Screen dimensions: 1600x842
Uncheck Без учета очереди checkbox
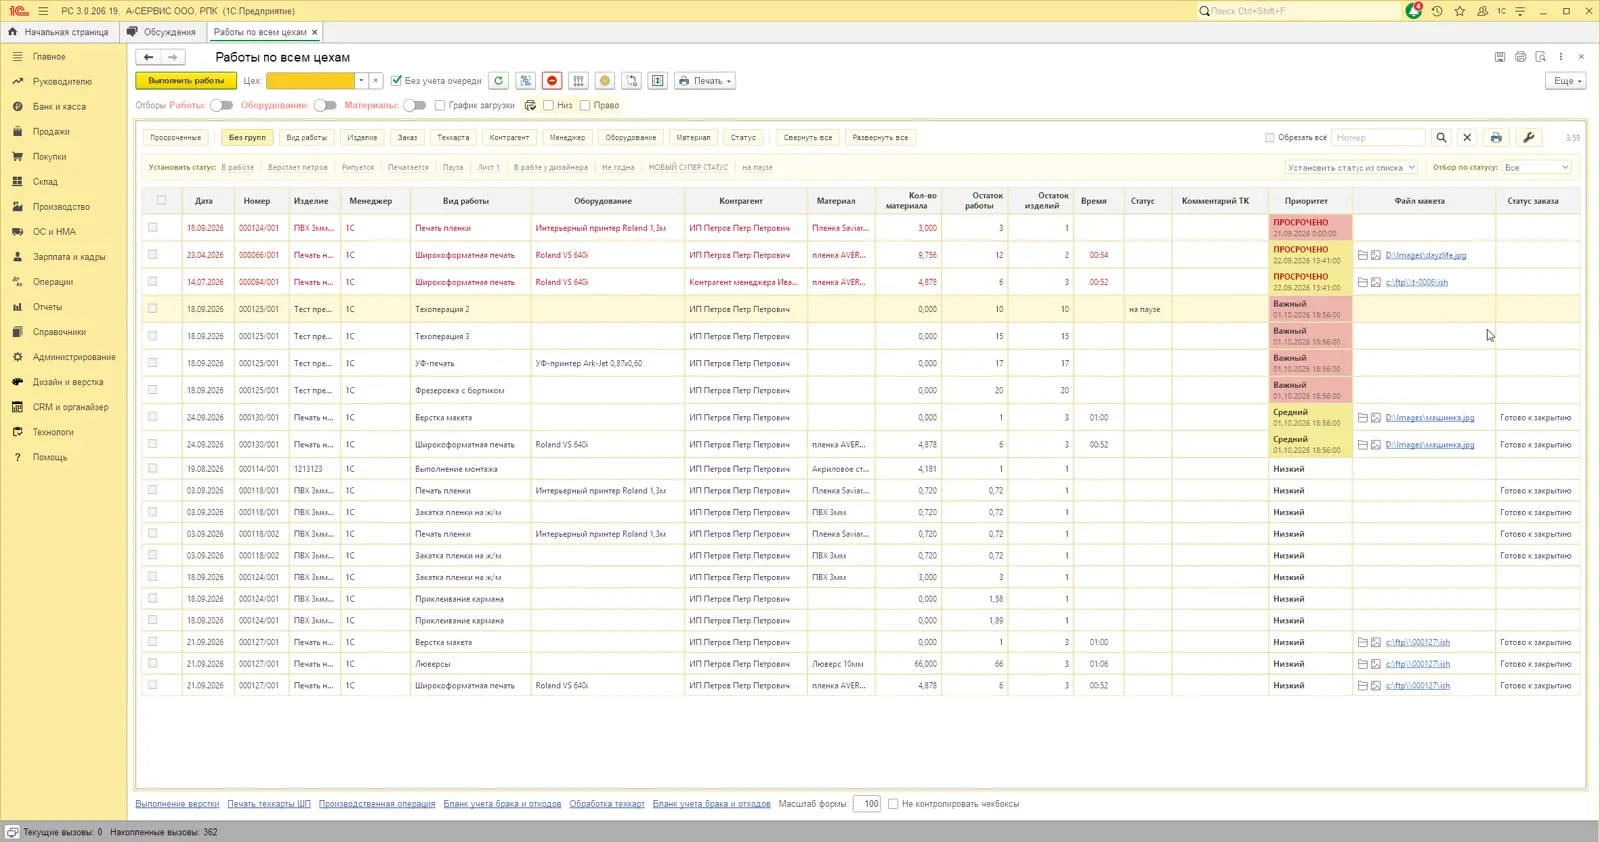coord(397,81)
